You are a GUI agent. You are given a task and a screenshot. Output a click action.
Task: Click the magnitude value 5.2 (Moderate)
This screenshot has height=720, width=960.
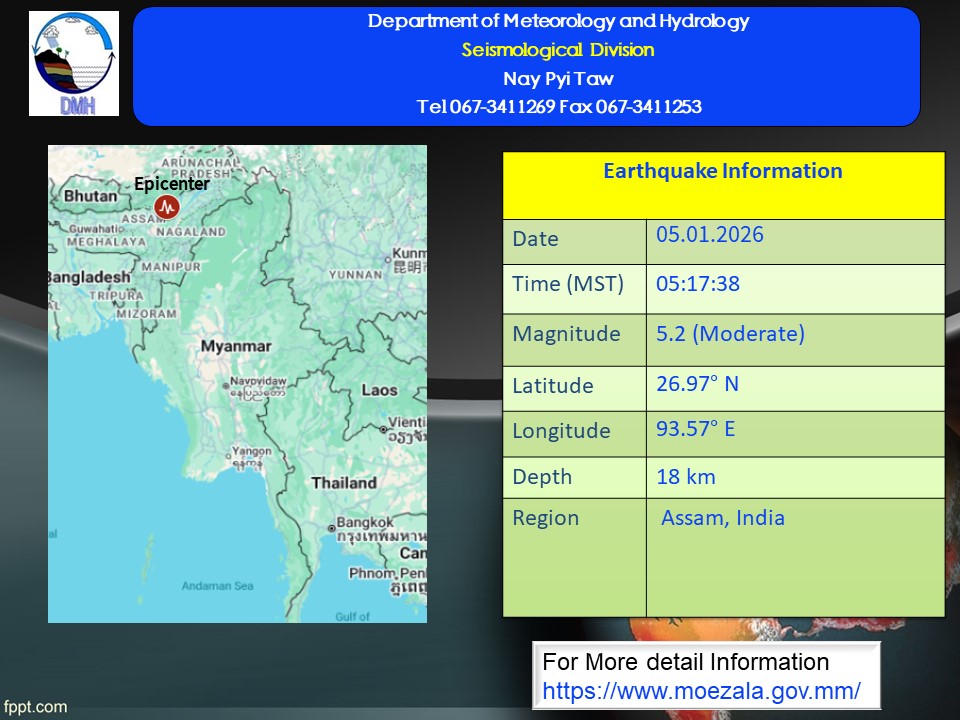[730, 334]
